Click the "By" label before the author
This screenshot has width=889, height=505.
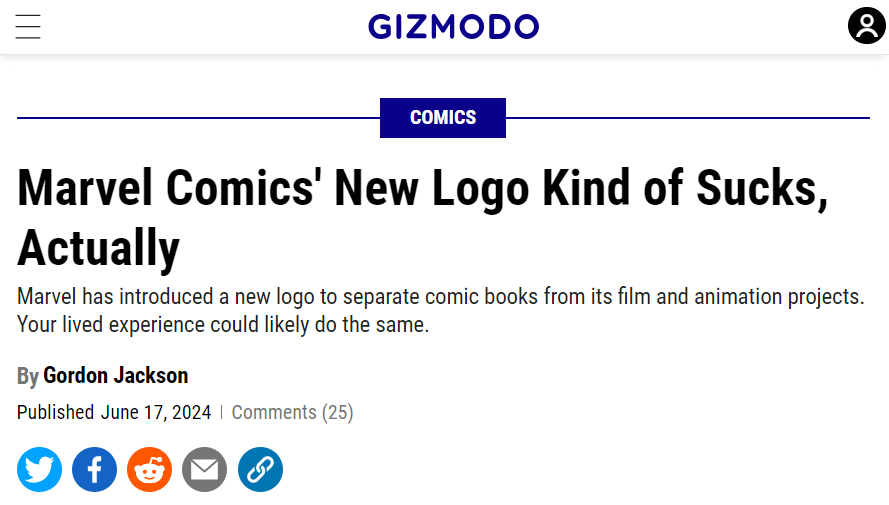pyautogui.click(x=27, y=377)
